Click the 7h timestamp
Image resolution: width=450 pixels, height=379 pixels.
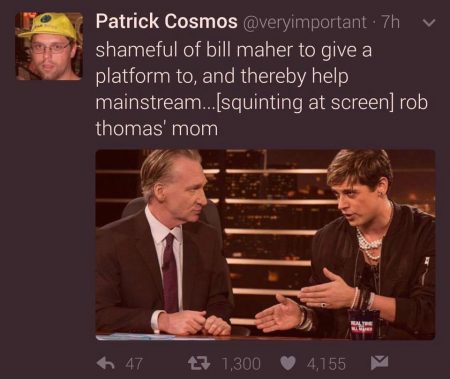[x=390, y=22]
